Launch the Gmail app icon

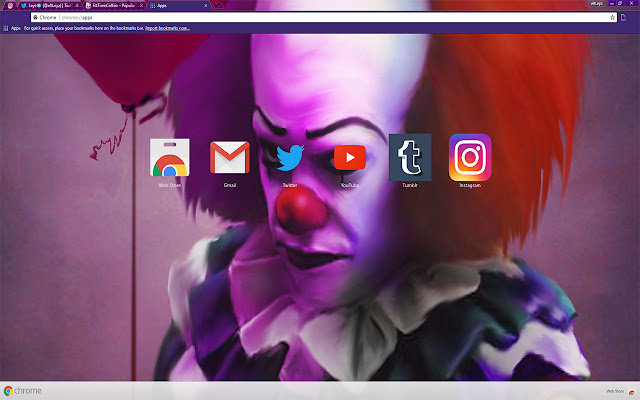click(x=230, y=158)
